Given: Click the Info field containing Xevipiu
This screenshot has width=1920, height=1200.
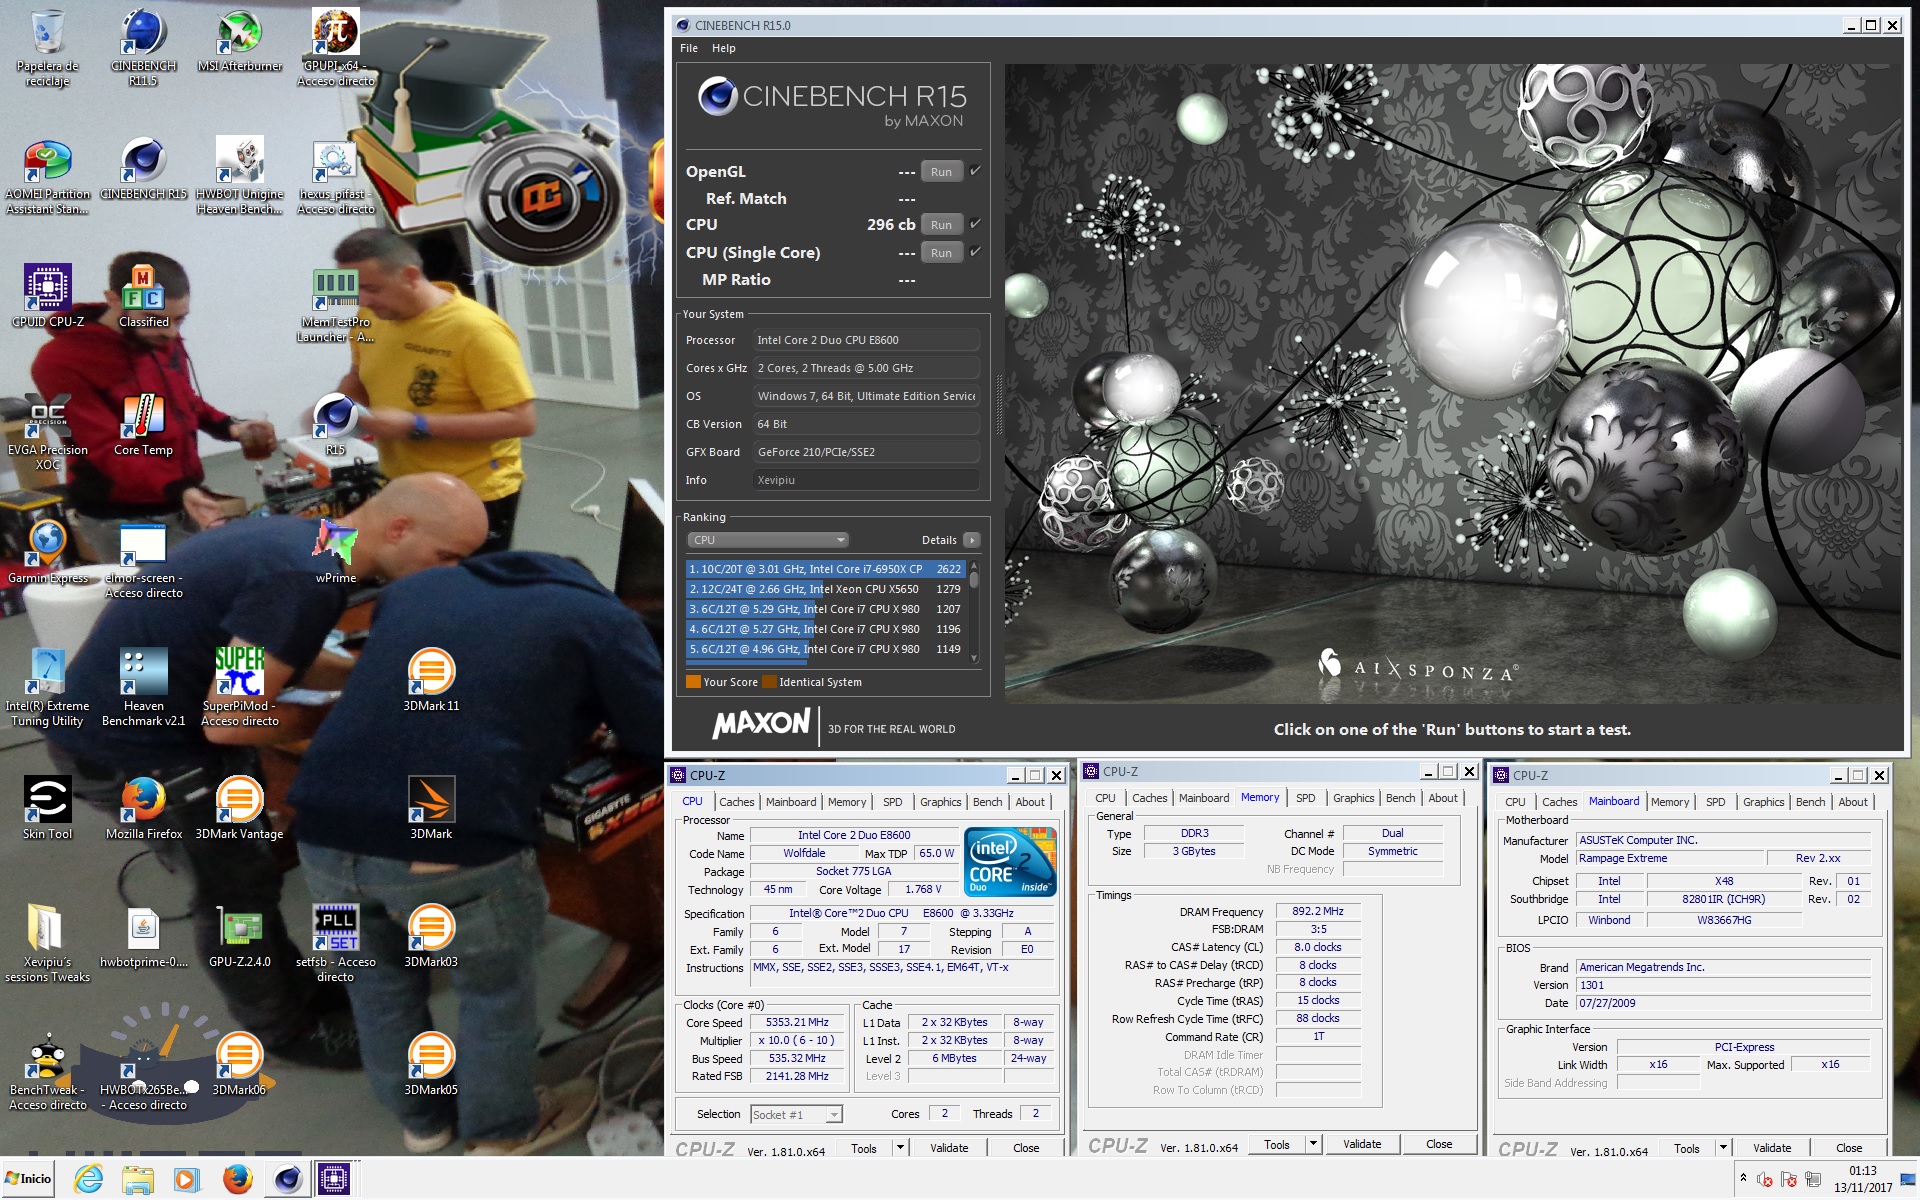Looking at the screenshot, I should (866, 480).
